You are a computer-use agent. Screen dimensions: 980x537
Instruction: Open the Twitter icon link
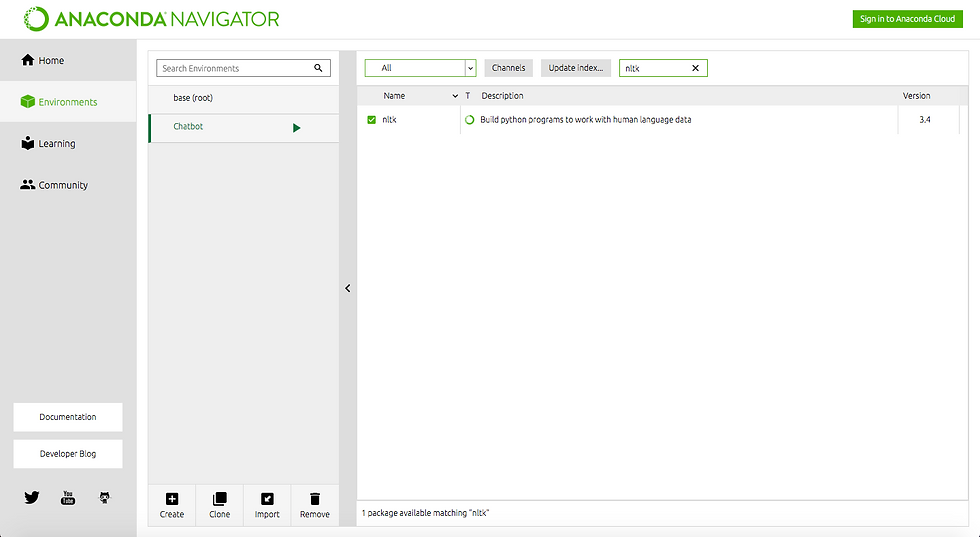tap(32, 498)
